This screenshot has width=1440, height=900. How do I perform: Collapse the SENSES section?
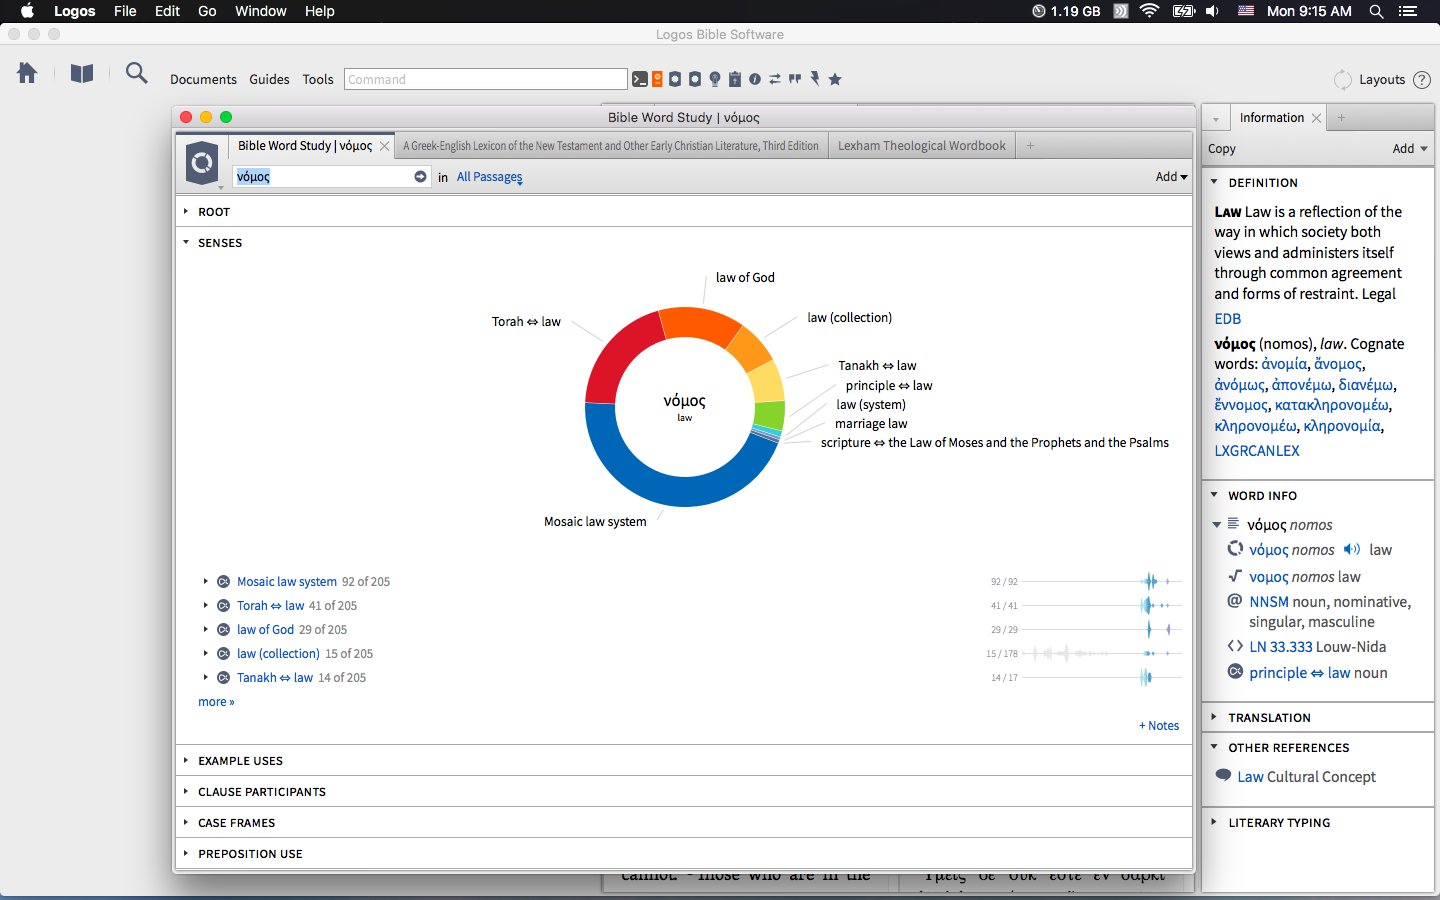click(x=186, y=242)
